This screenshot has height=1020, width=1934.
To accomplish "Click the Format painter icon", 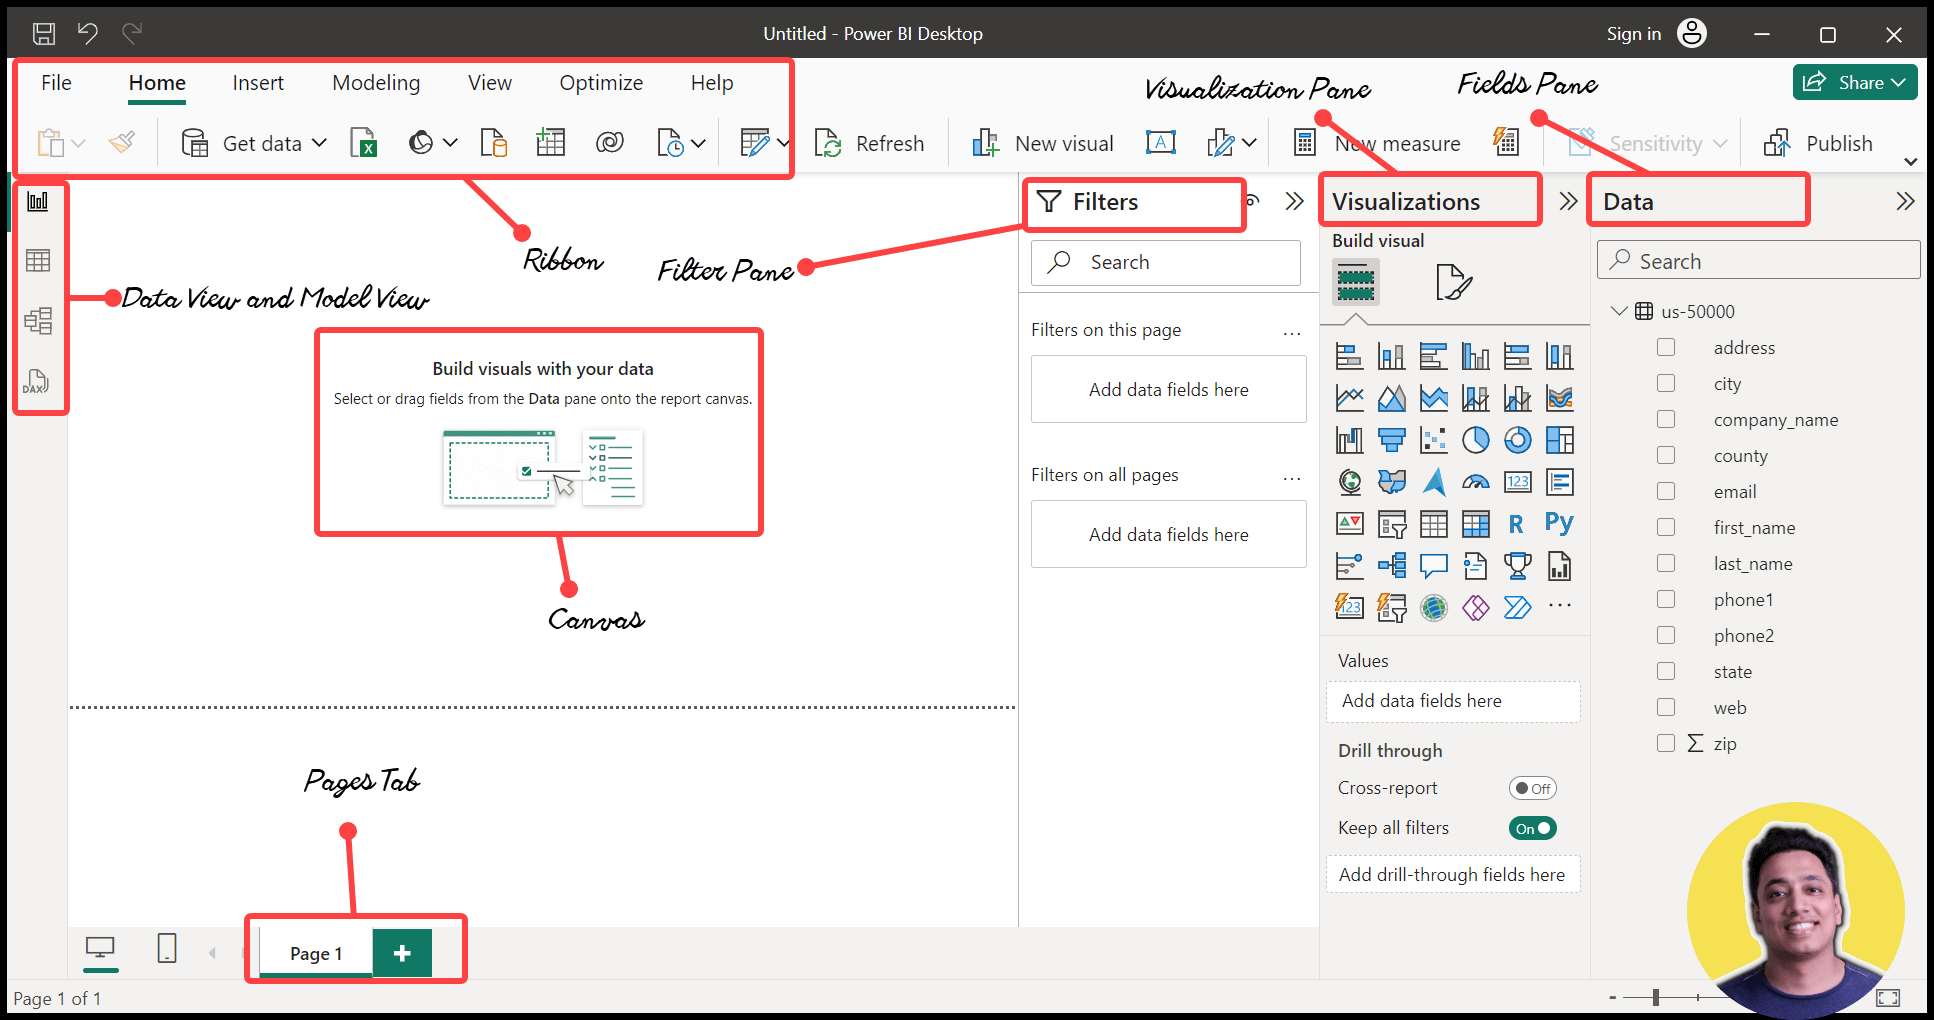I will [x=122, y=143].
